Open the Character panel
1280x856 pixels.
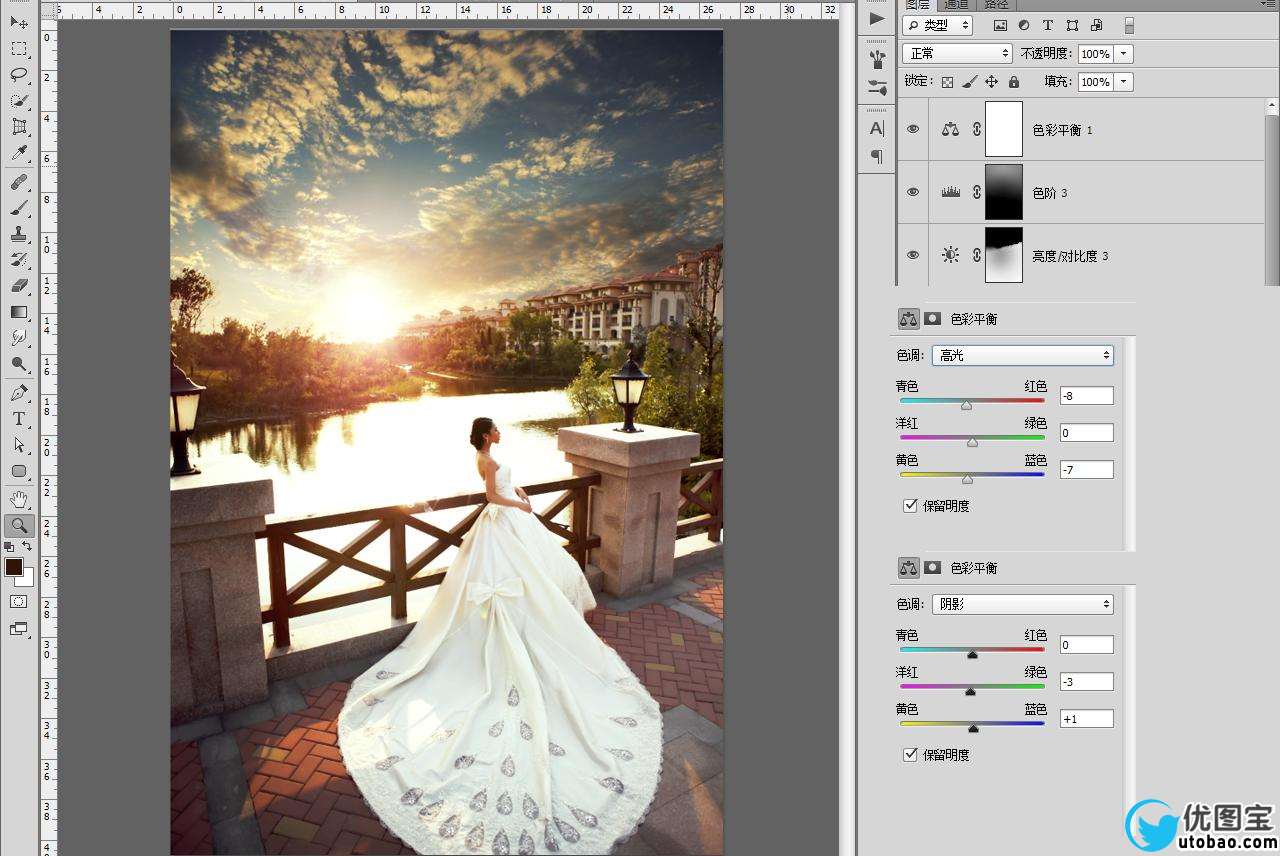tap(877, 128)
